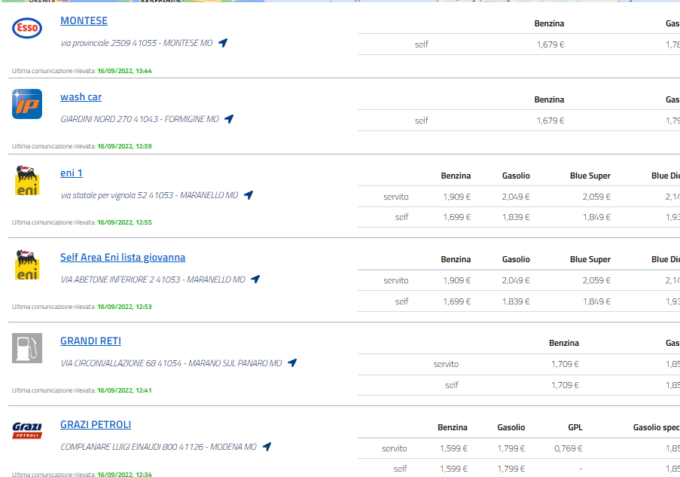
Task: Click GRAZI PETROLI servito Gasolio 1,799 €
Action: [x=512, y=448]
